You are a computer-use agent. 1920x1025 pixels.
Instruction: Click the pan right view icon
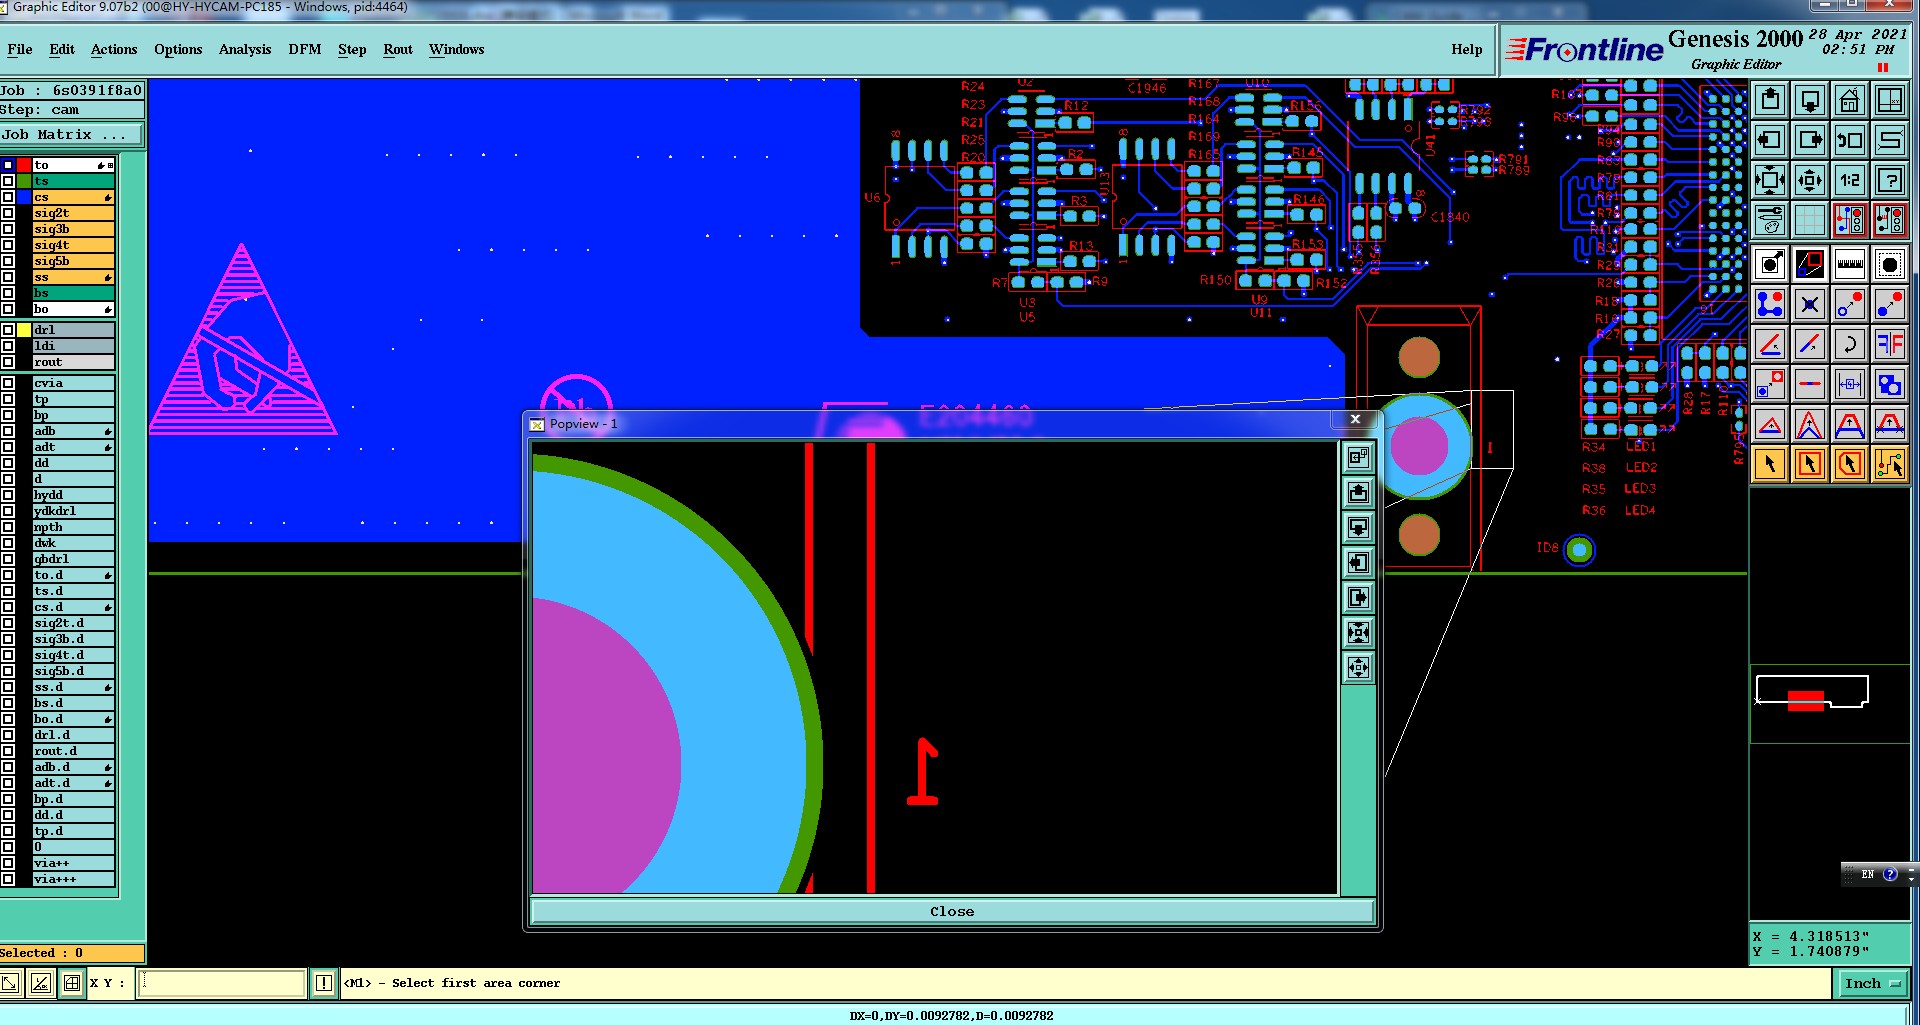[1810, 140]
